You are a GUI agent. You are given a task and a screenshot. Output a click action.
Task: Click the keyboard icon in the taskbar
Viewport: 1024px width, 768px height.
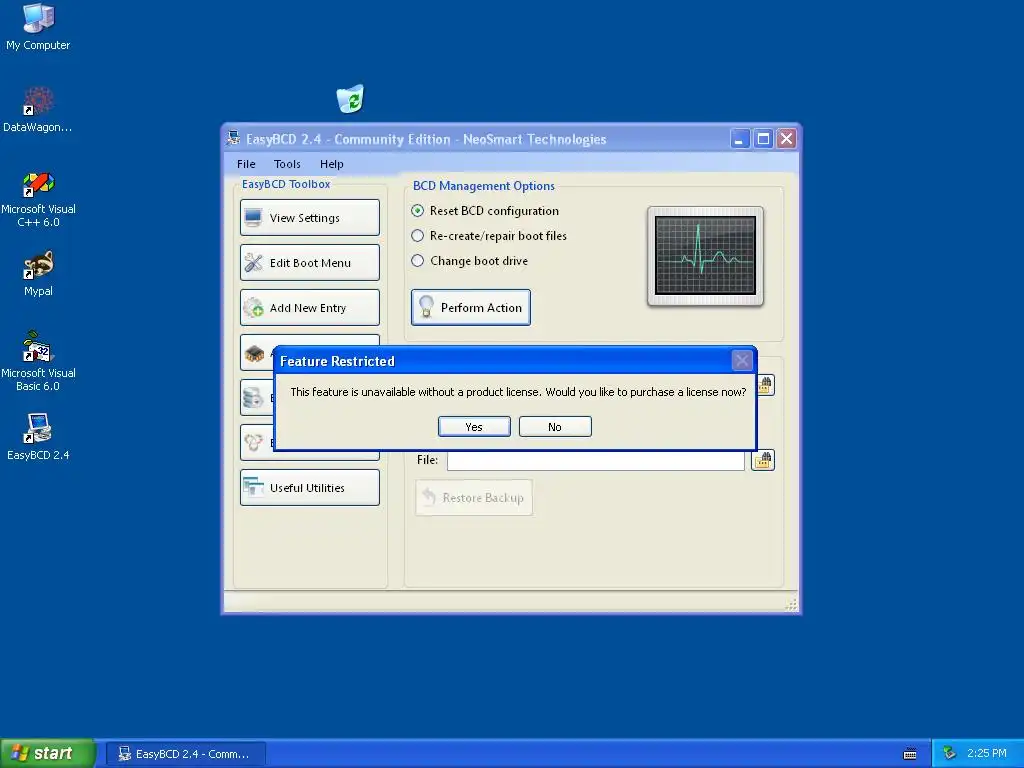click(x=910, y=754)
